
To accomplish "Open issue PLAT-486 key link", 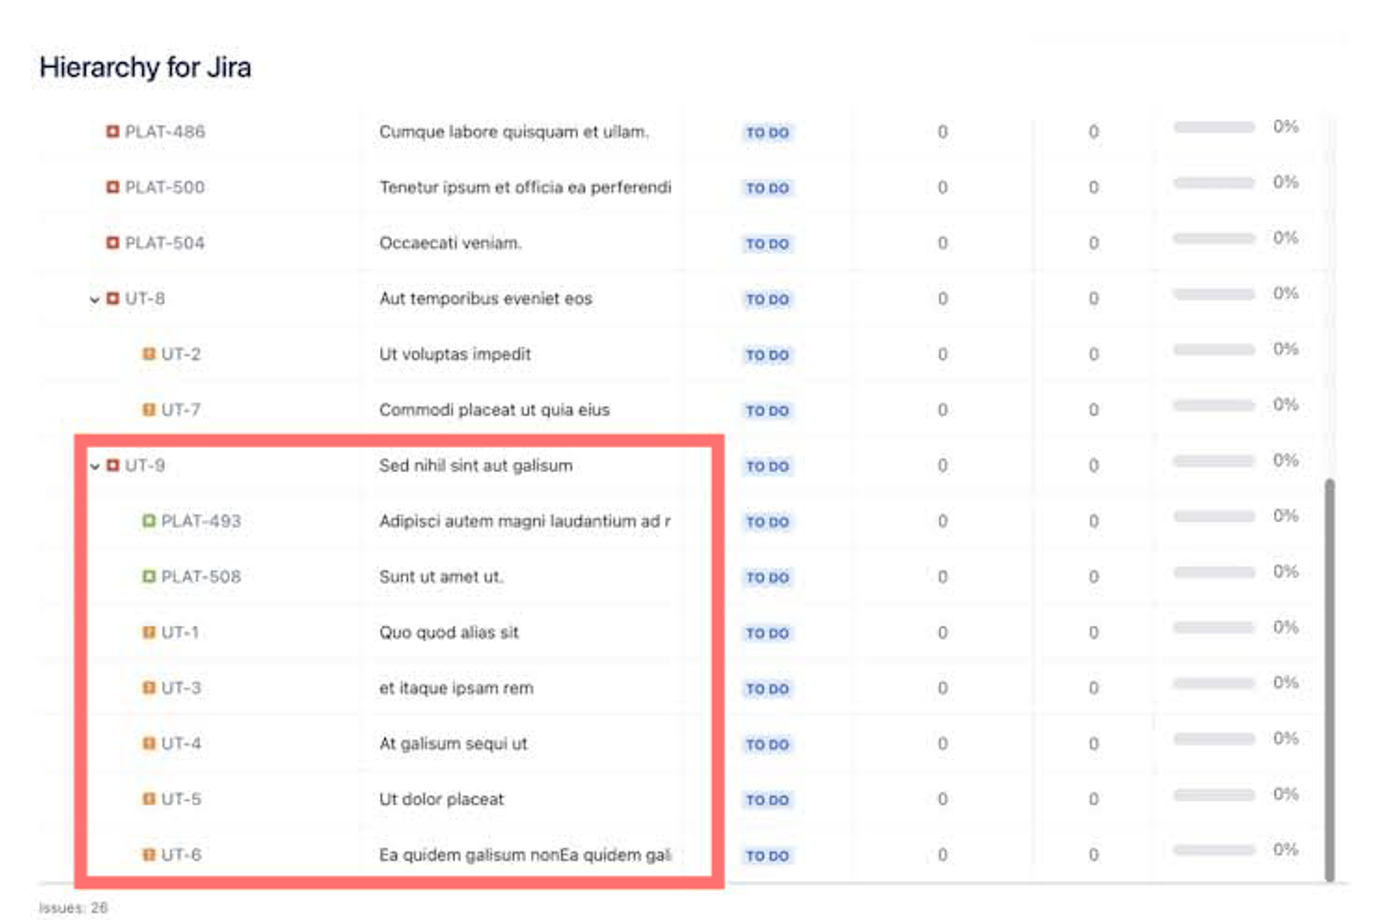I will click(165, 132).
